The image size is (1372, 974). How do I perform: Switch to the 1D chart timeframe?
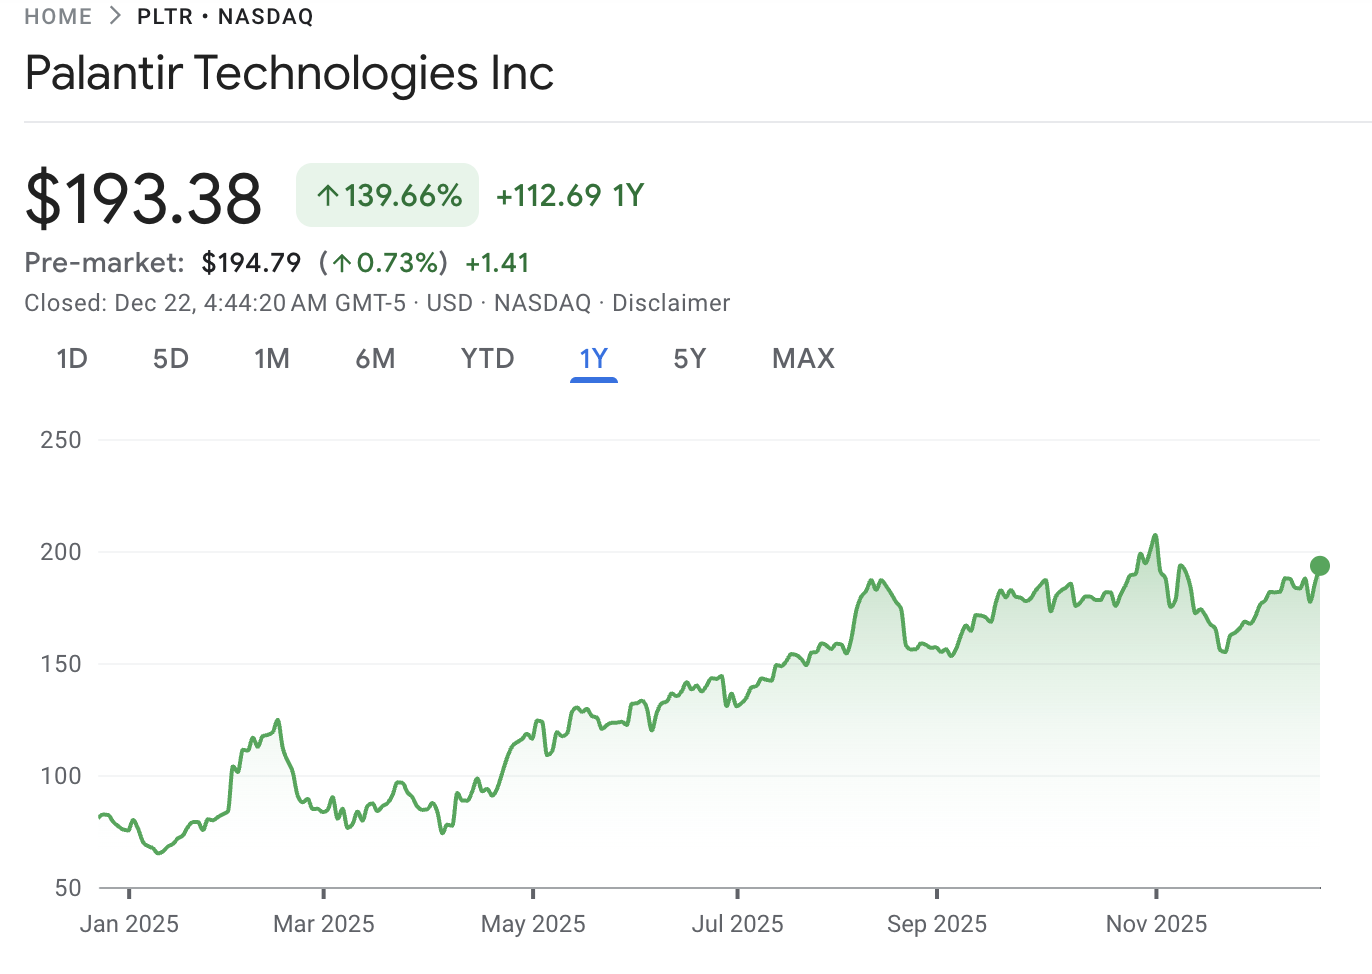point(71,358)
